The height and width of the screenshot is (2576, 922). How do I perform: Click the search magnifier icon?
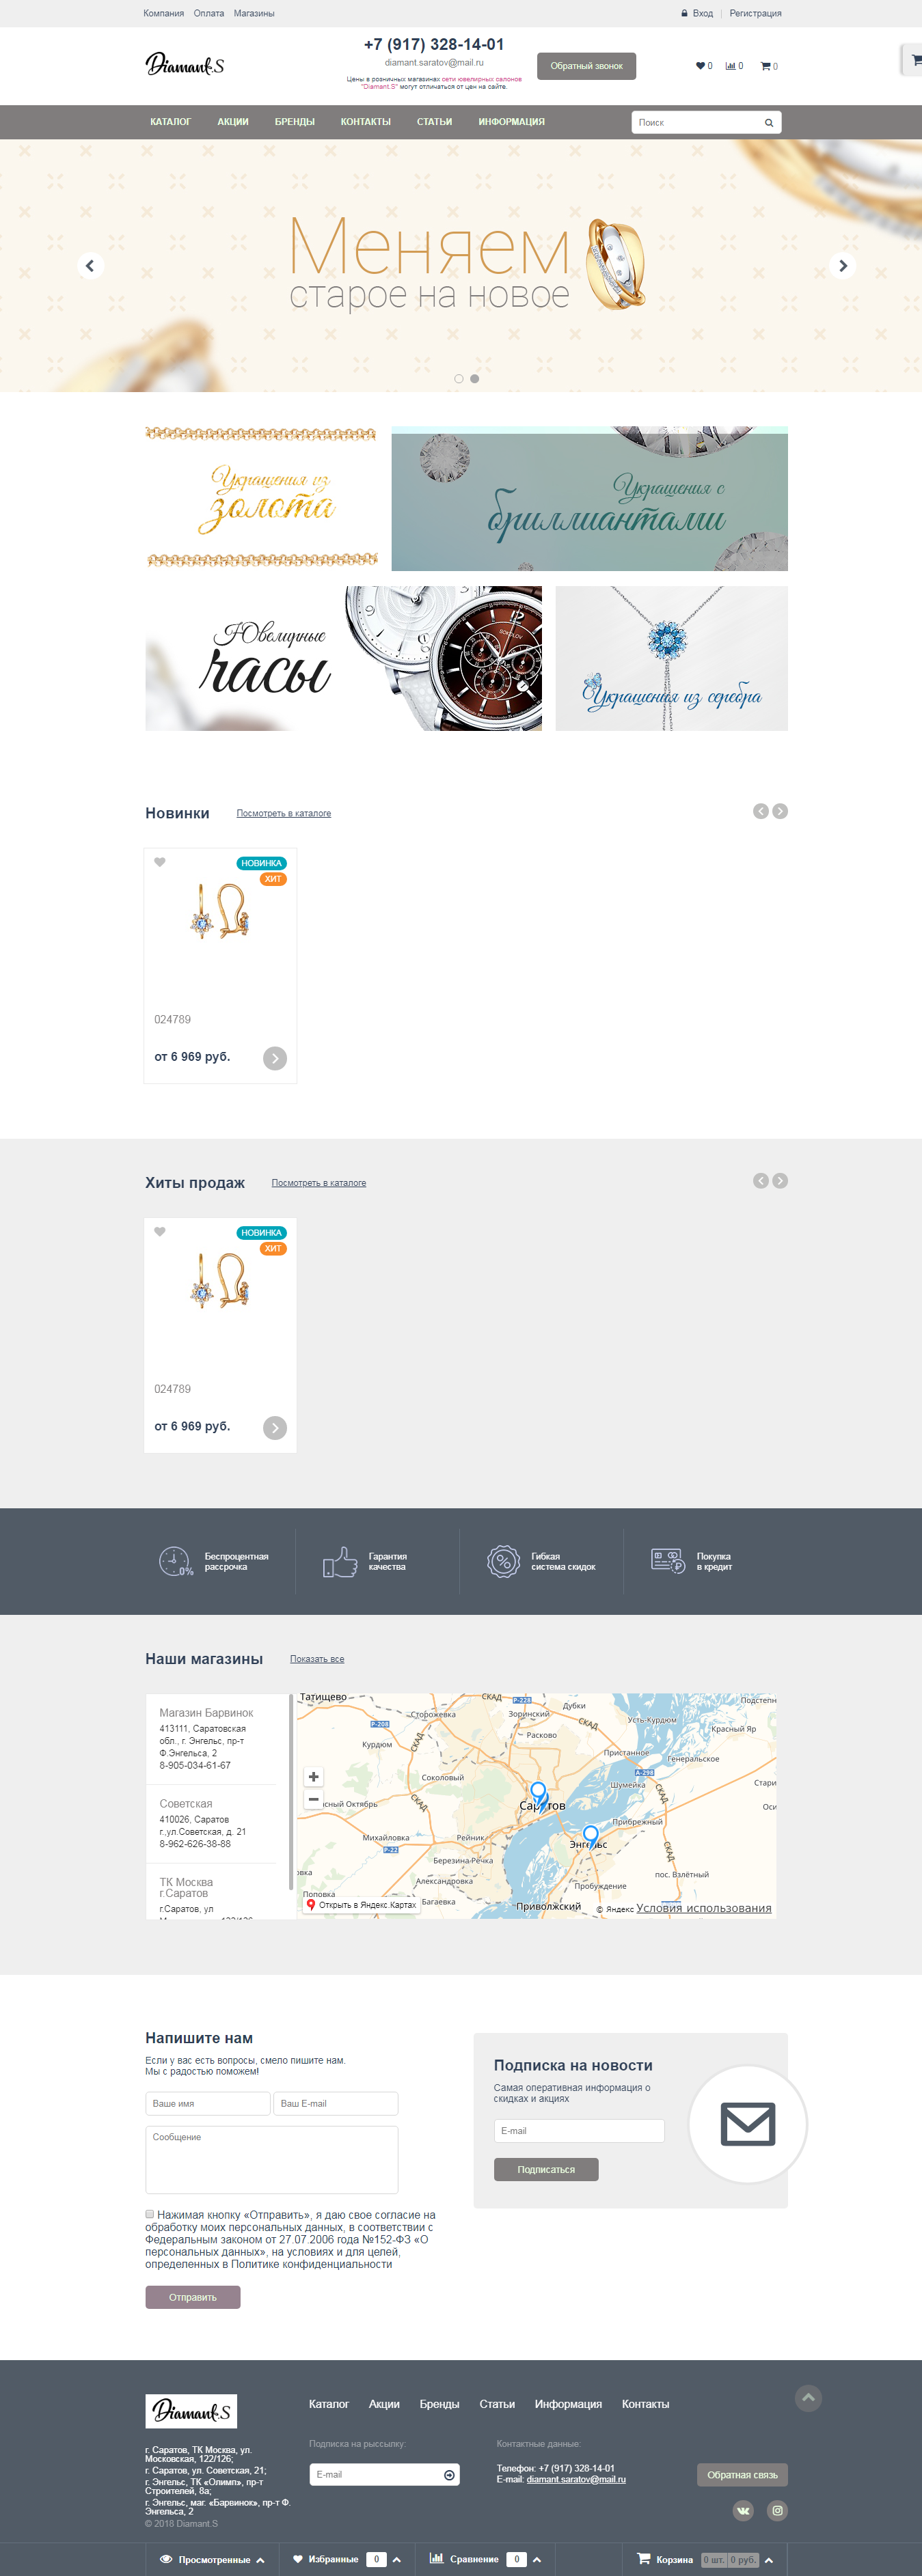(x=768, y=123)
